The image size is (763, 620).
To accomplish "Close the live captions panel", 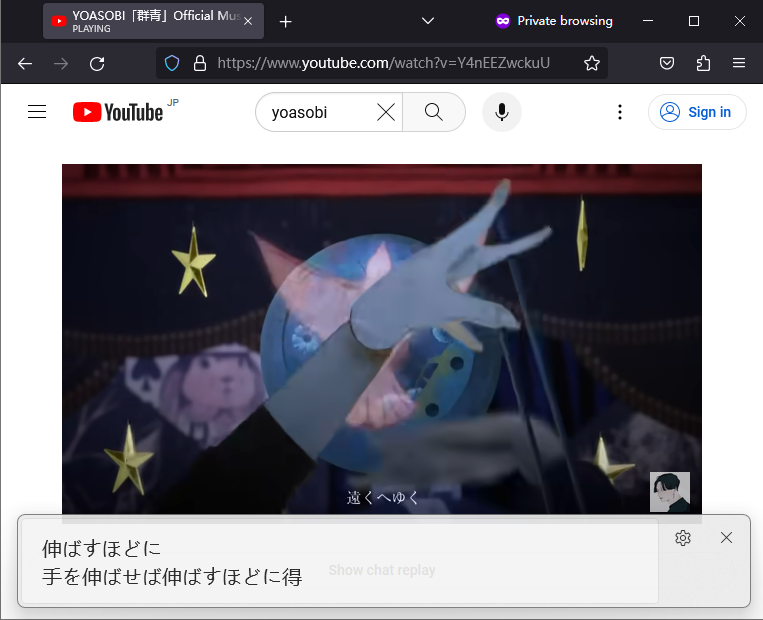I will (726, 538).
